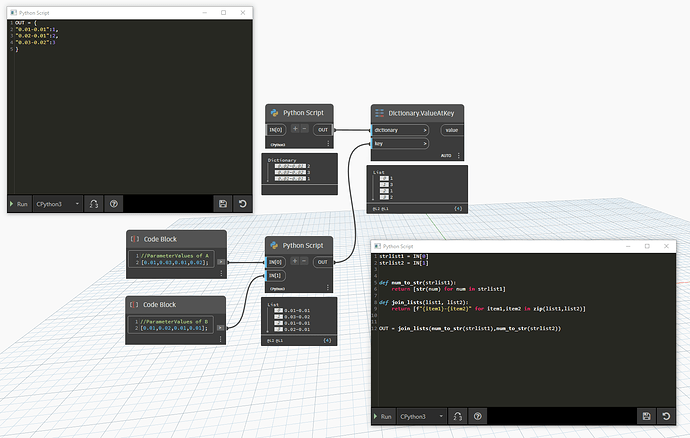Click Python icon on the node with IN[1] port
Image resolution: width=690 pixels, height=438 pixels.
274,245
